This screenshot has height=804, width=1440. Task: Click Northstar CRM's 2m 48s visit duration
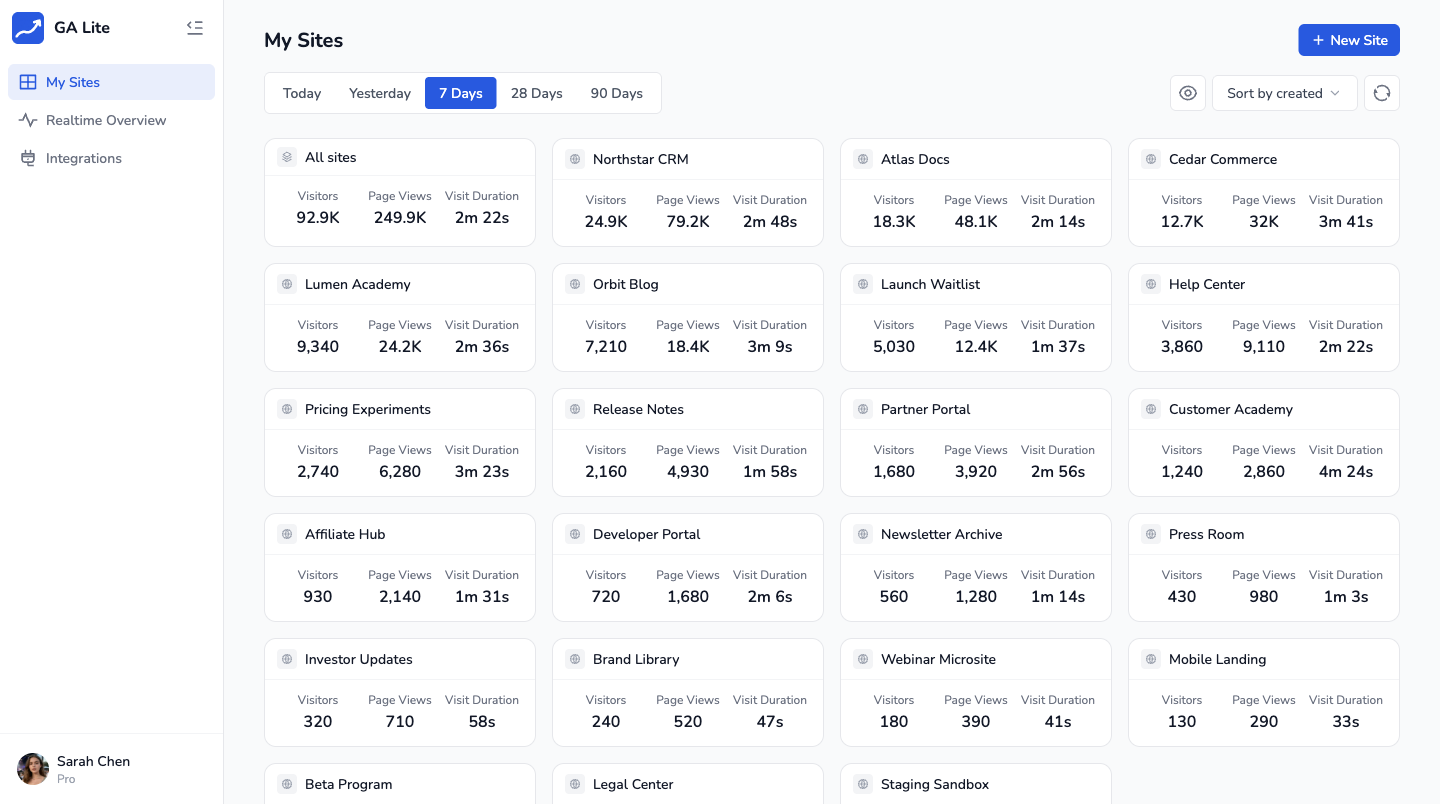tap(770, 221)
